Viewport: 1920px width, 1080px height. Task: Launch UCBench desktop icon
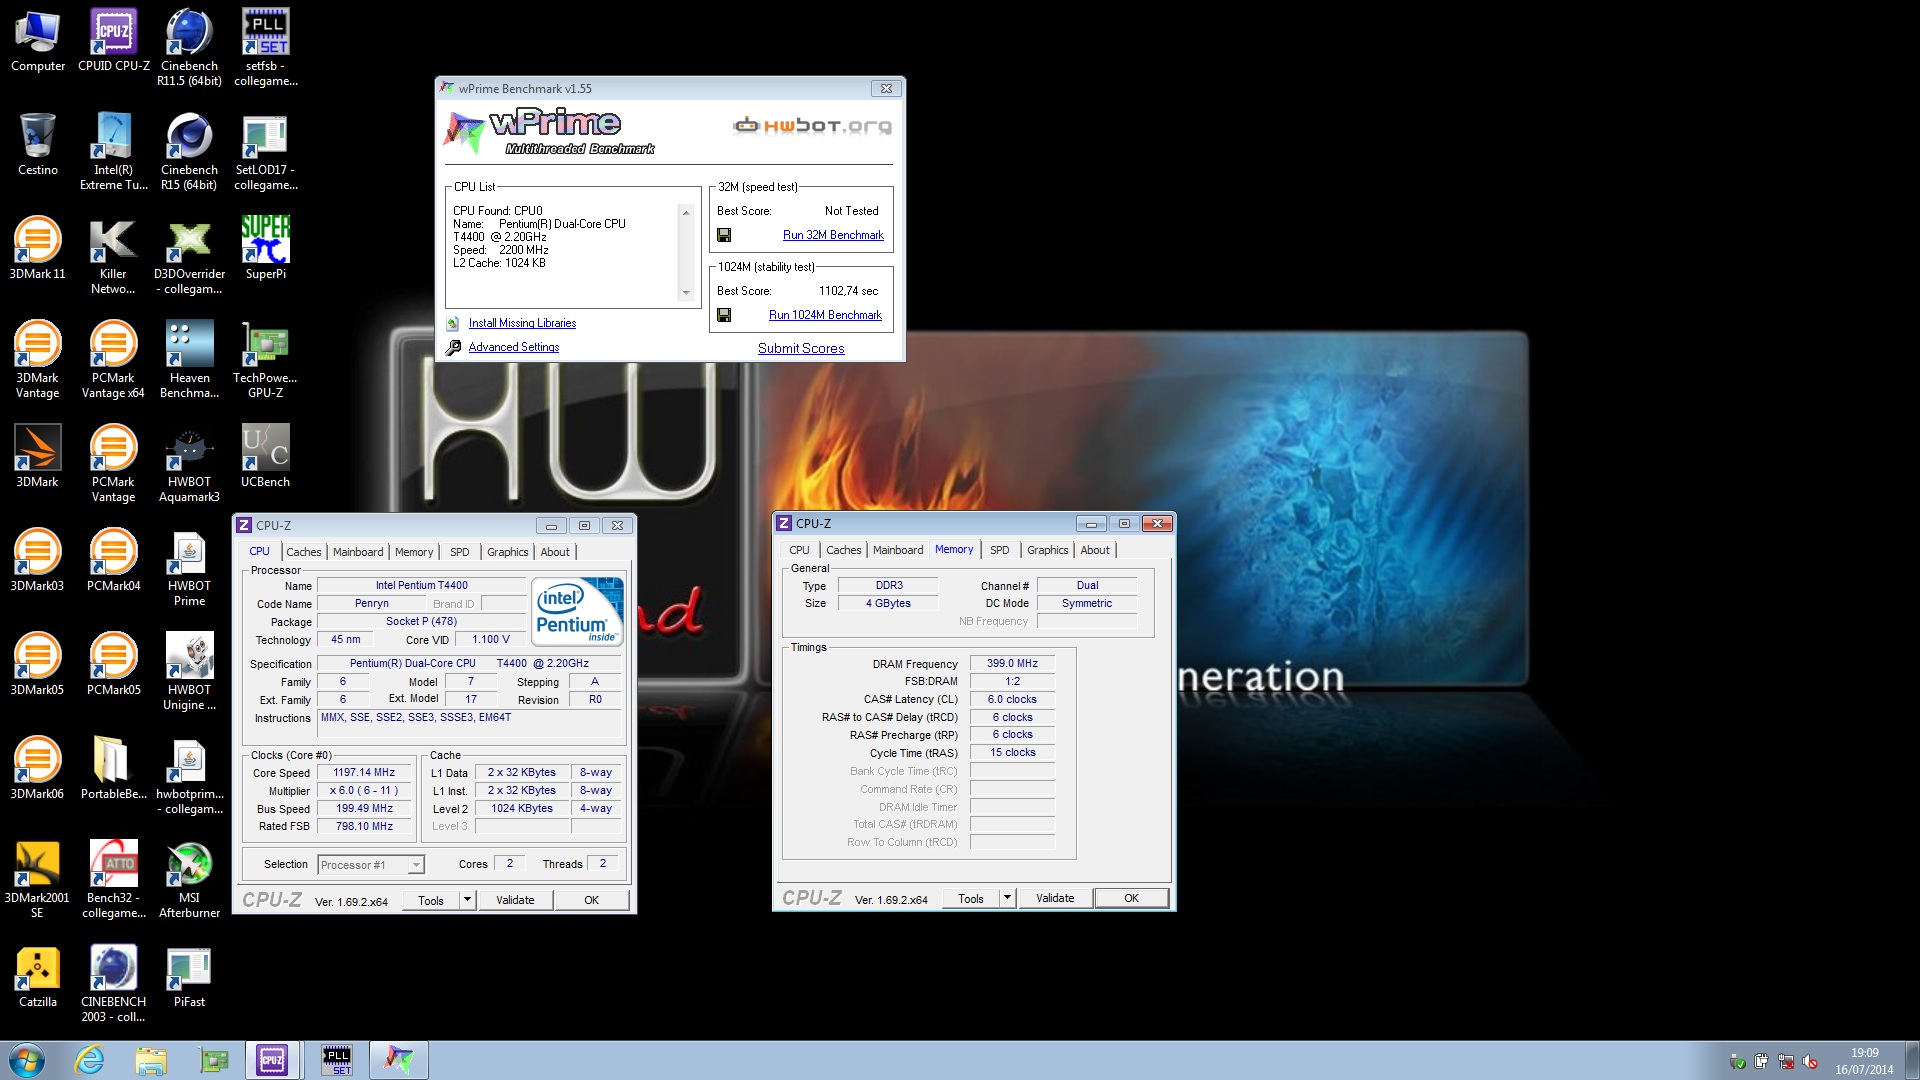(x=265, y=456)
